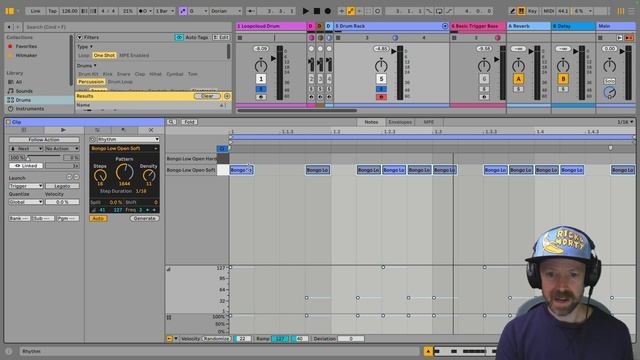The height and width of the screenshot is (360, 640).
Task: Start playback with the Play button
Action: [x=305, y=11]
